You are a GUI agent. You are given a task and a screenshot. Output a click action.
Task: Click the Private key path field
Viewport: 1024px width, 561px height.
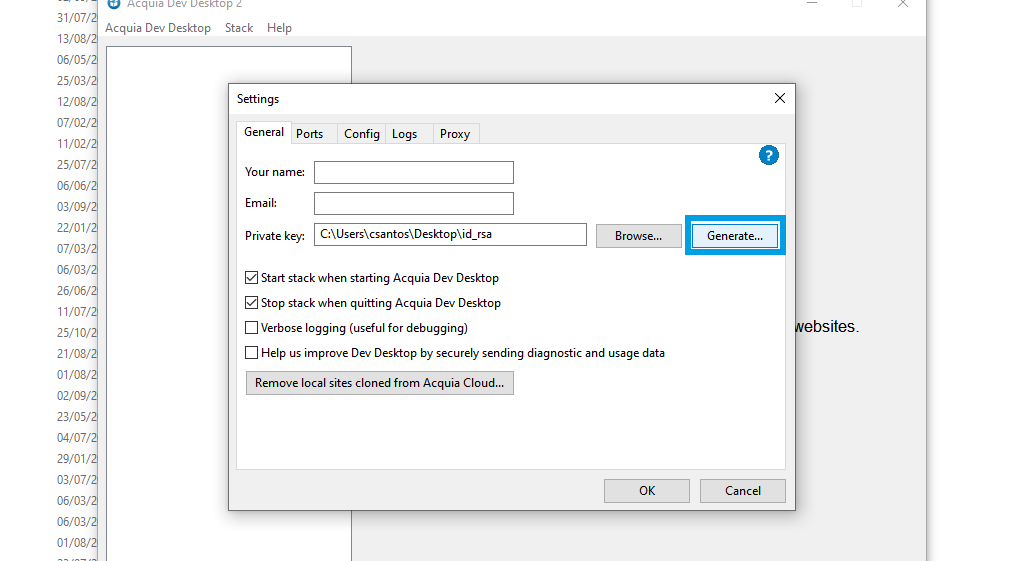tap(450, 235)
